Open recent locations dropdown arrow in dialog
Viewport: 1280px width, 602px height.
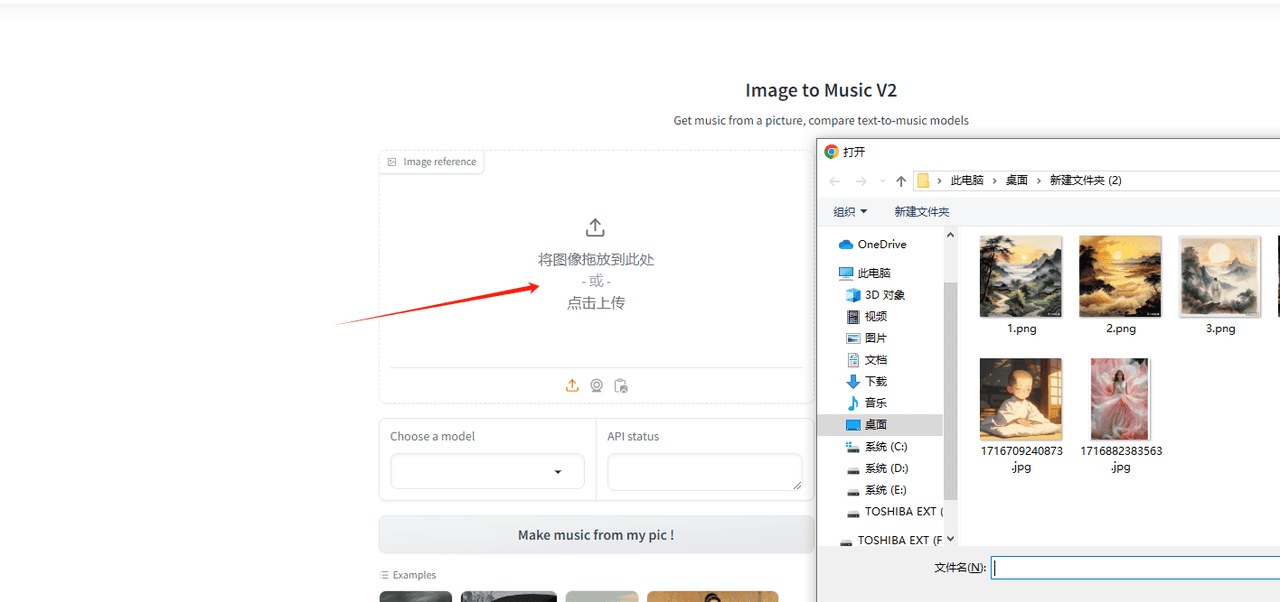tap(882, 181)
